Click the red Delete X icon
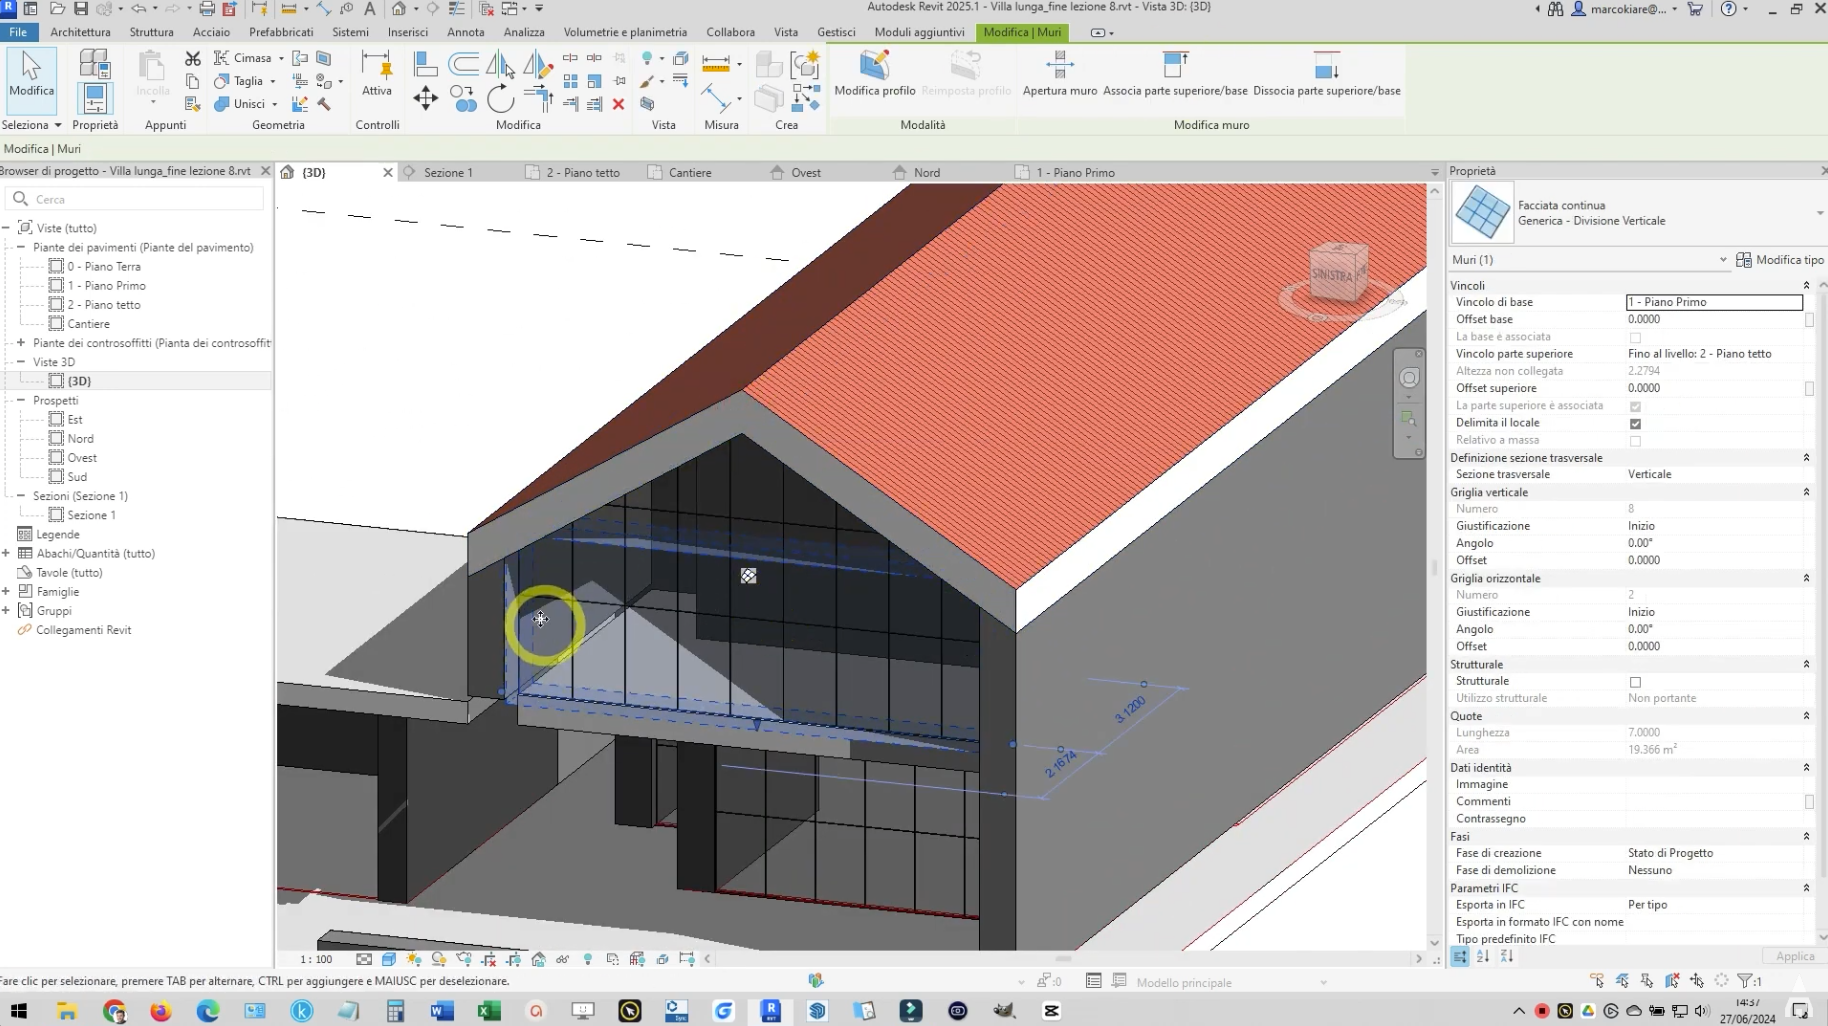This screenshot has width=1828, height=1026. coord(618,104)
